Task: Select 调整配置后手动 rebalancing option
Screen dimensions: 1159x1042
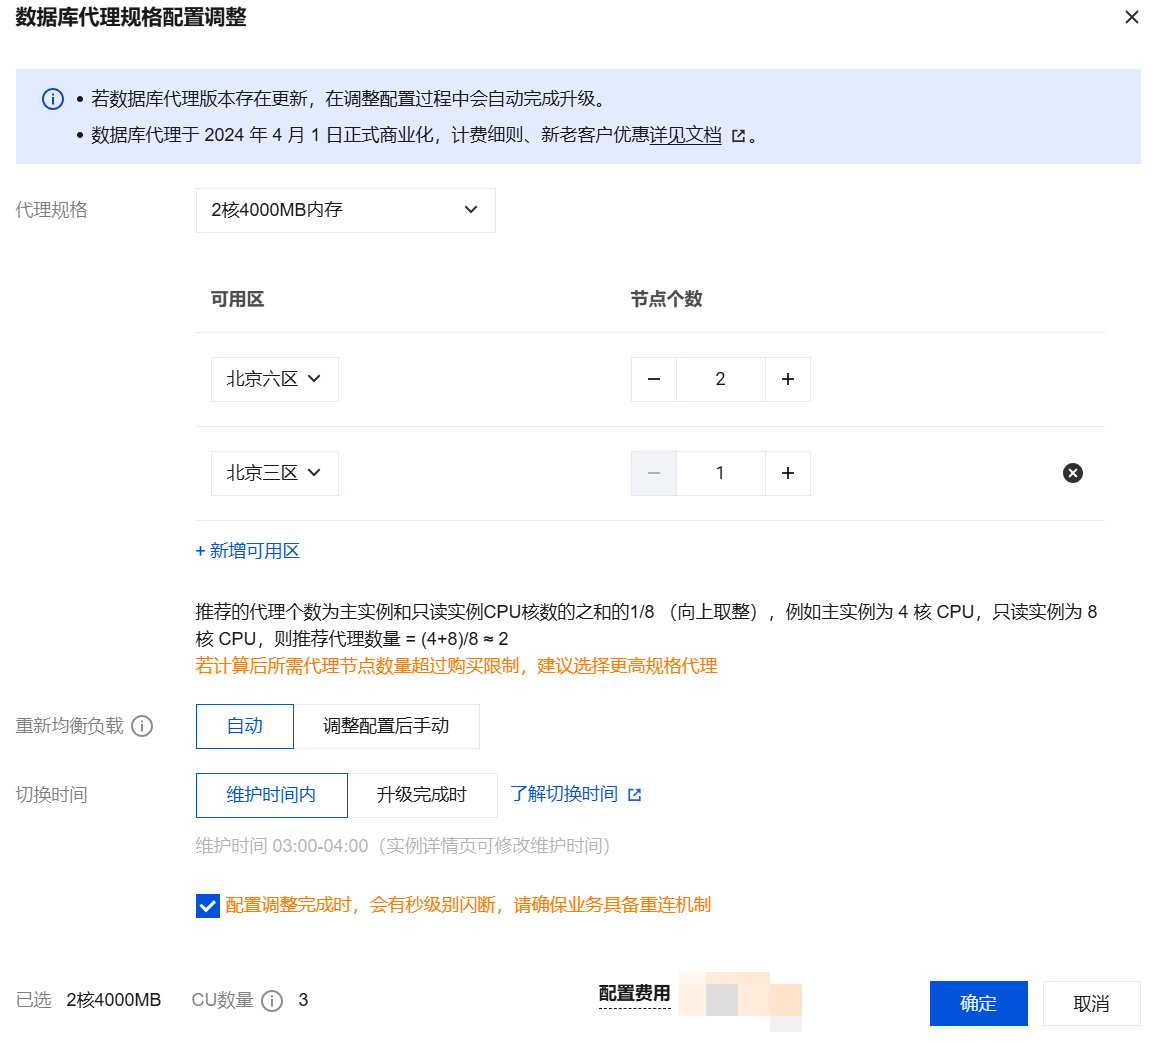Action: pos(386,726)
